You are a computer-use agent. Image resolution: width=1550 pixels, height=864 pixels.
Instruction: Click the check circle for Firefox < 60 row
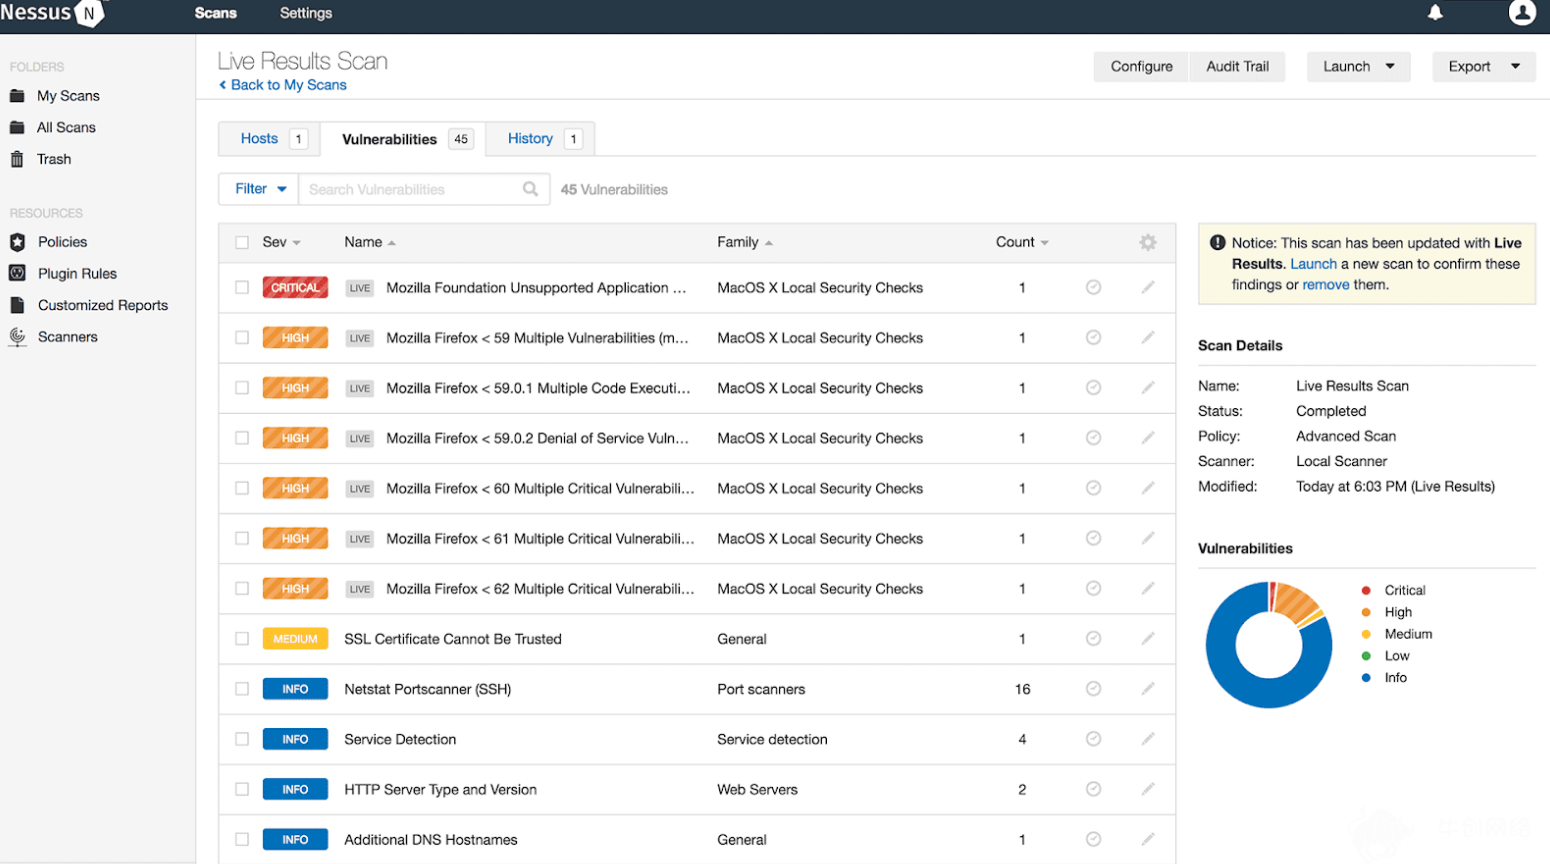coord(1093,488)
